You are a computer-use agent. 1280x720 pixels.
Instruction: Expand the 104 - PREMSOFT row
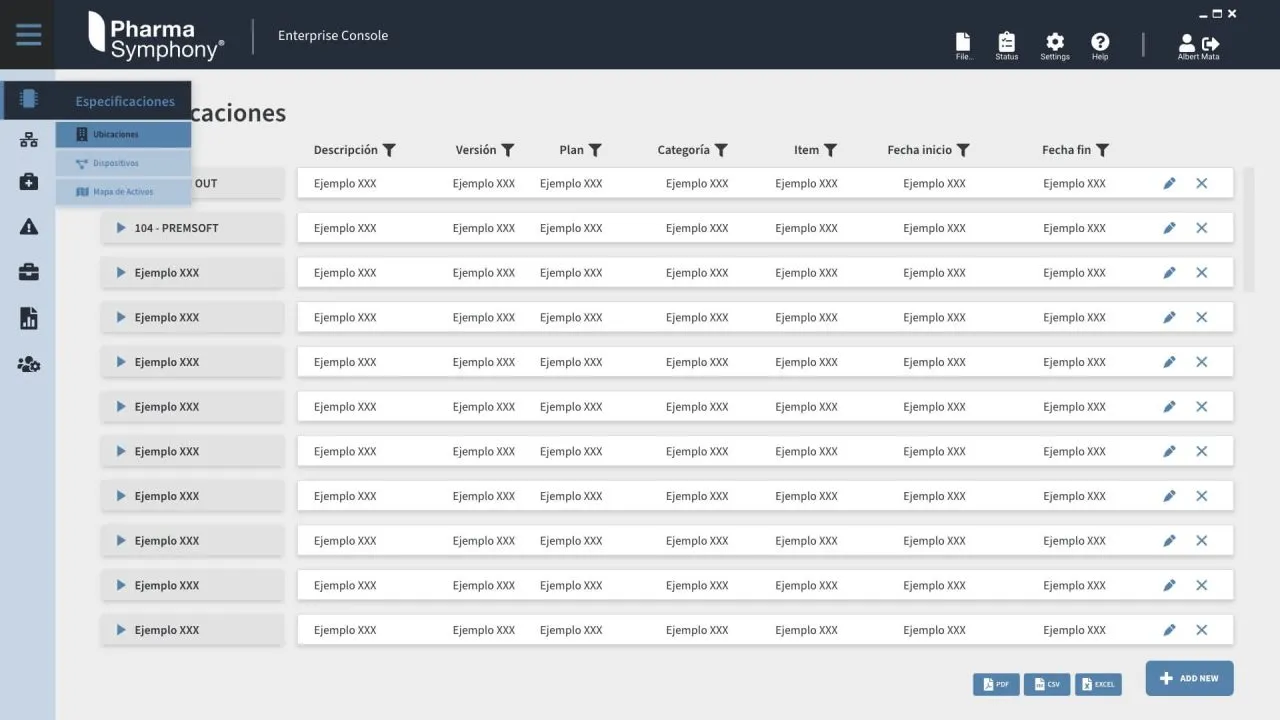pos(121,228)
